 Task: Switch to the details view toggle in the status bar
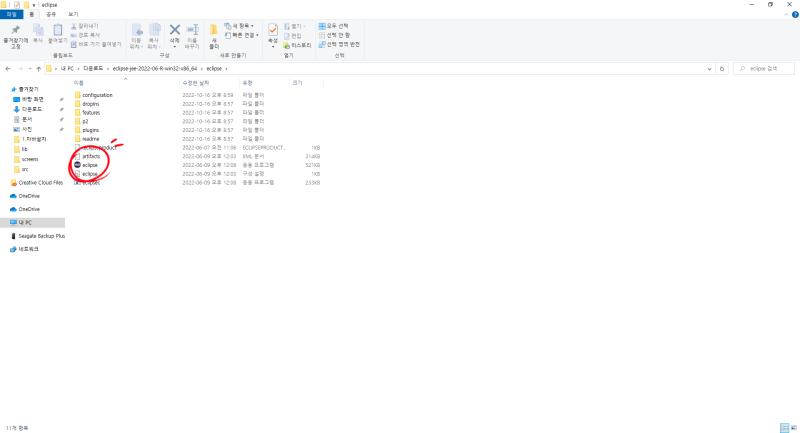[x=785, y=428]
